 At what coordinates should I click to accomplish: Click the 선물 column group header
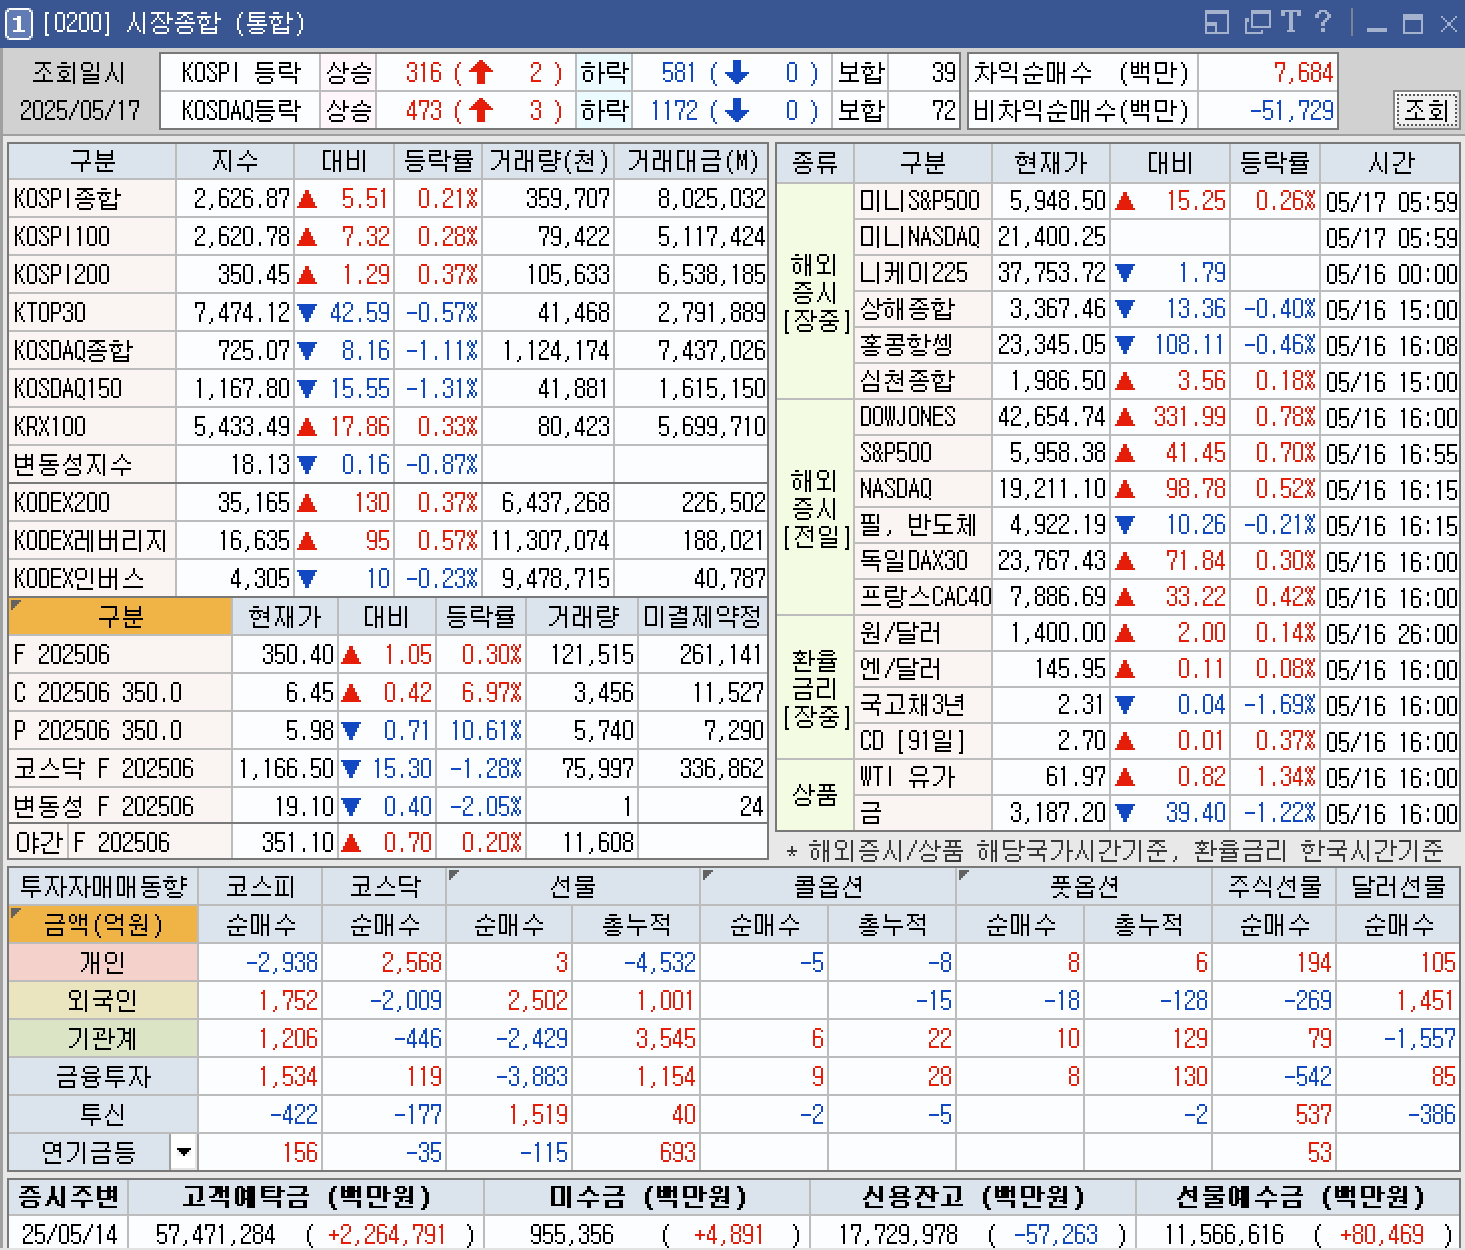pyautogui.click(x=573, y=886)
